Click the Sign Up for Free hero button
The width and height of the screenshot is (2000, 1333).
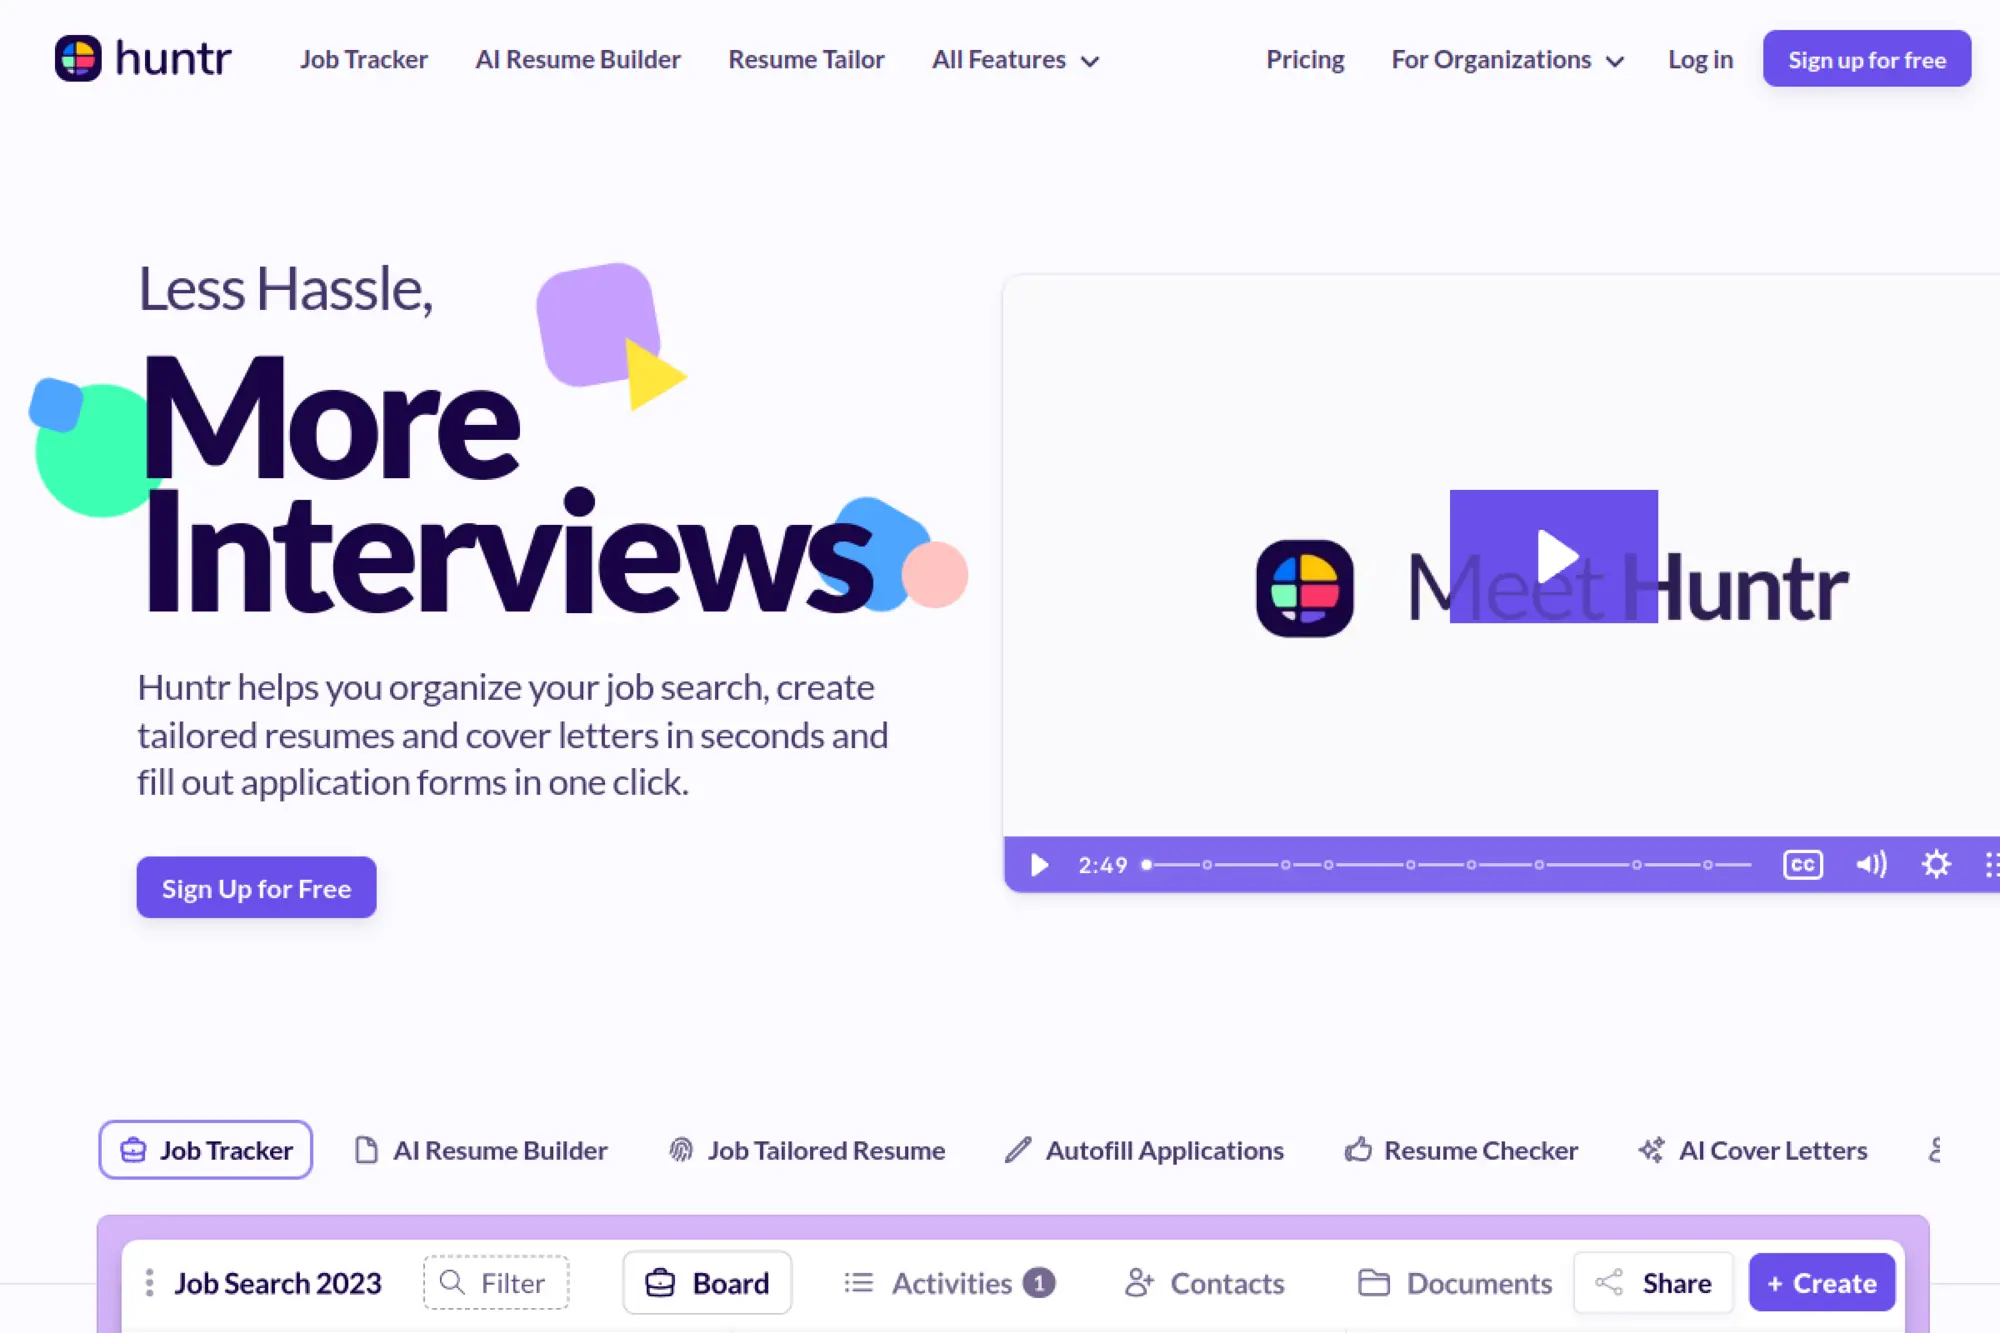point(256,888)
